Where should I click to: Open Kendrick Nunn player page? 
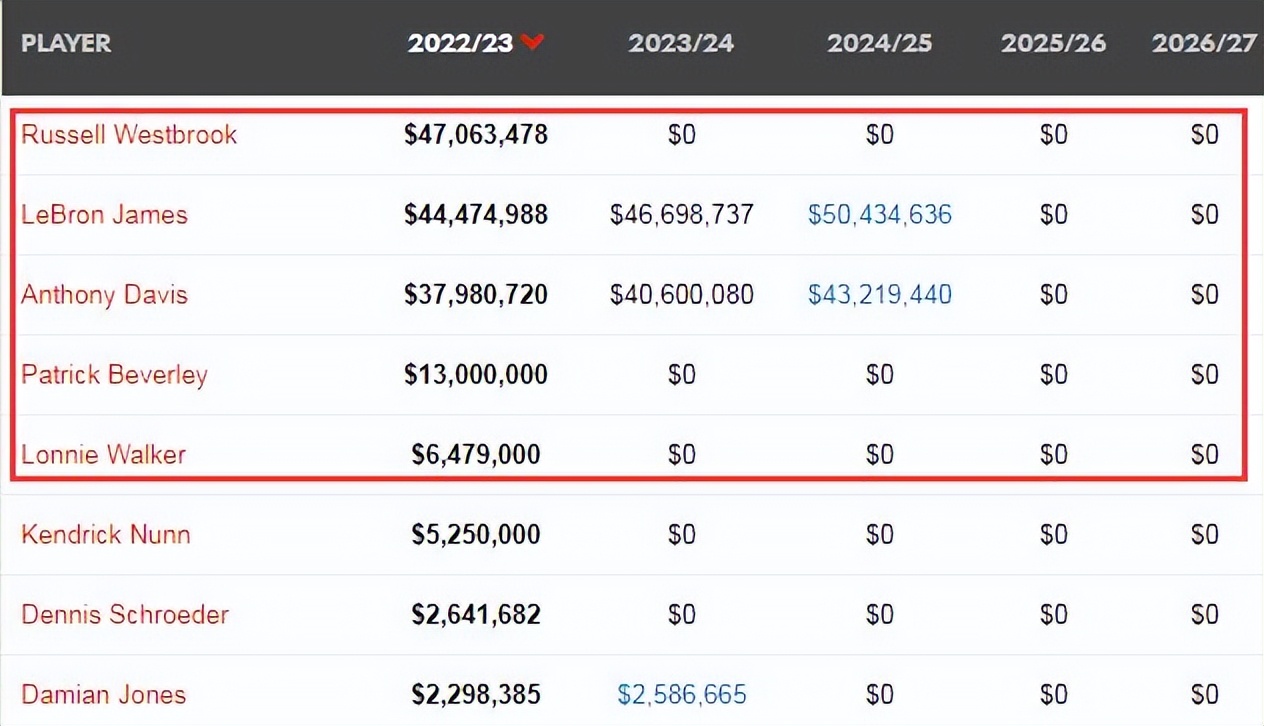coord(105,535)
